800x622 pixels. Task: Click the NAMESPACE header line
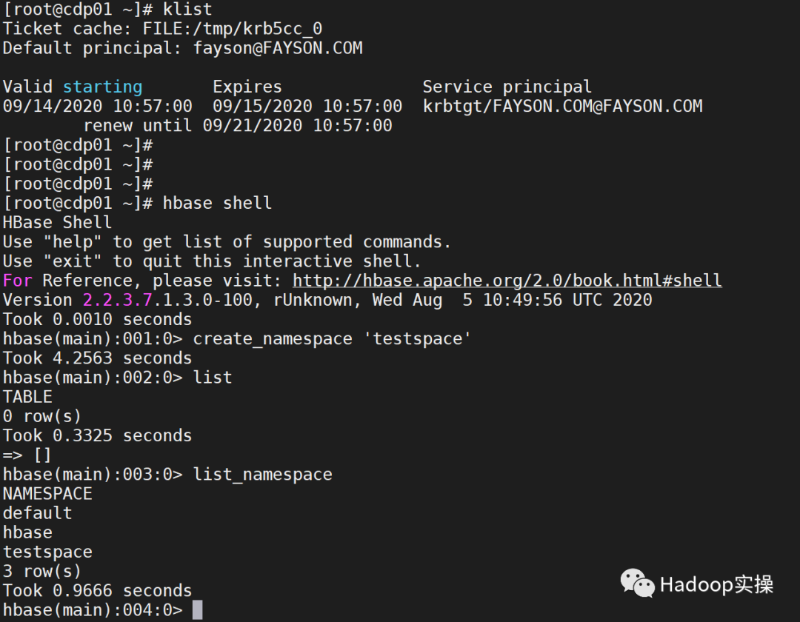point(47,494)
